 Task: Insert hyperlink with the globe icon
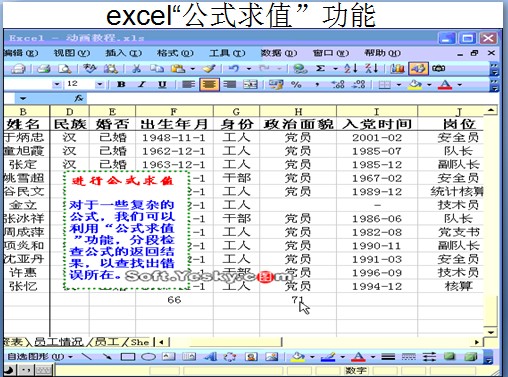(300, 69)
